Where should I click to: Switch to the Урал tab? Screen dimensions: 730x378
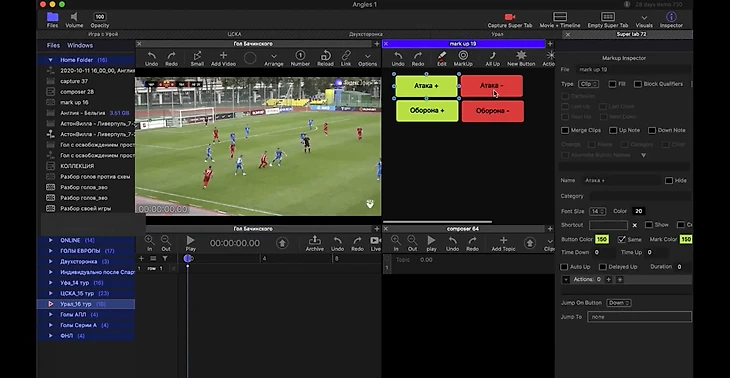[497, 34]
